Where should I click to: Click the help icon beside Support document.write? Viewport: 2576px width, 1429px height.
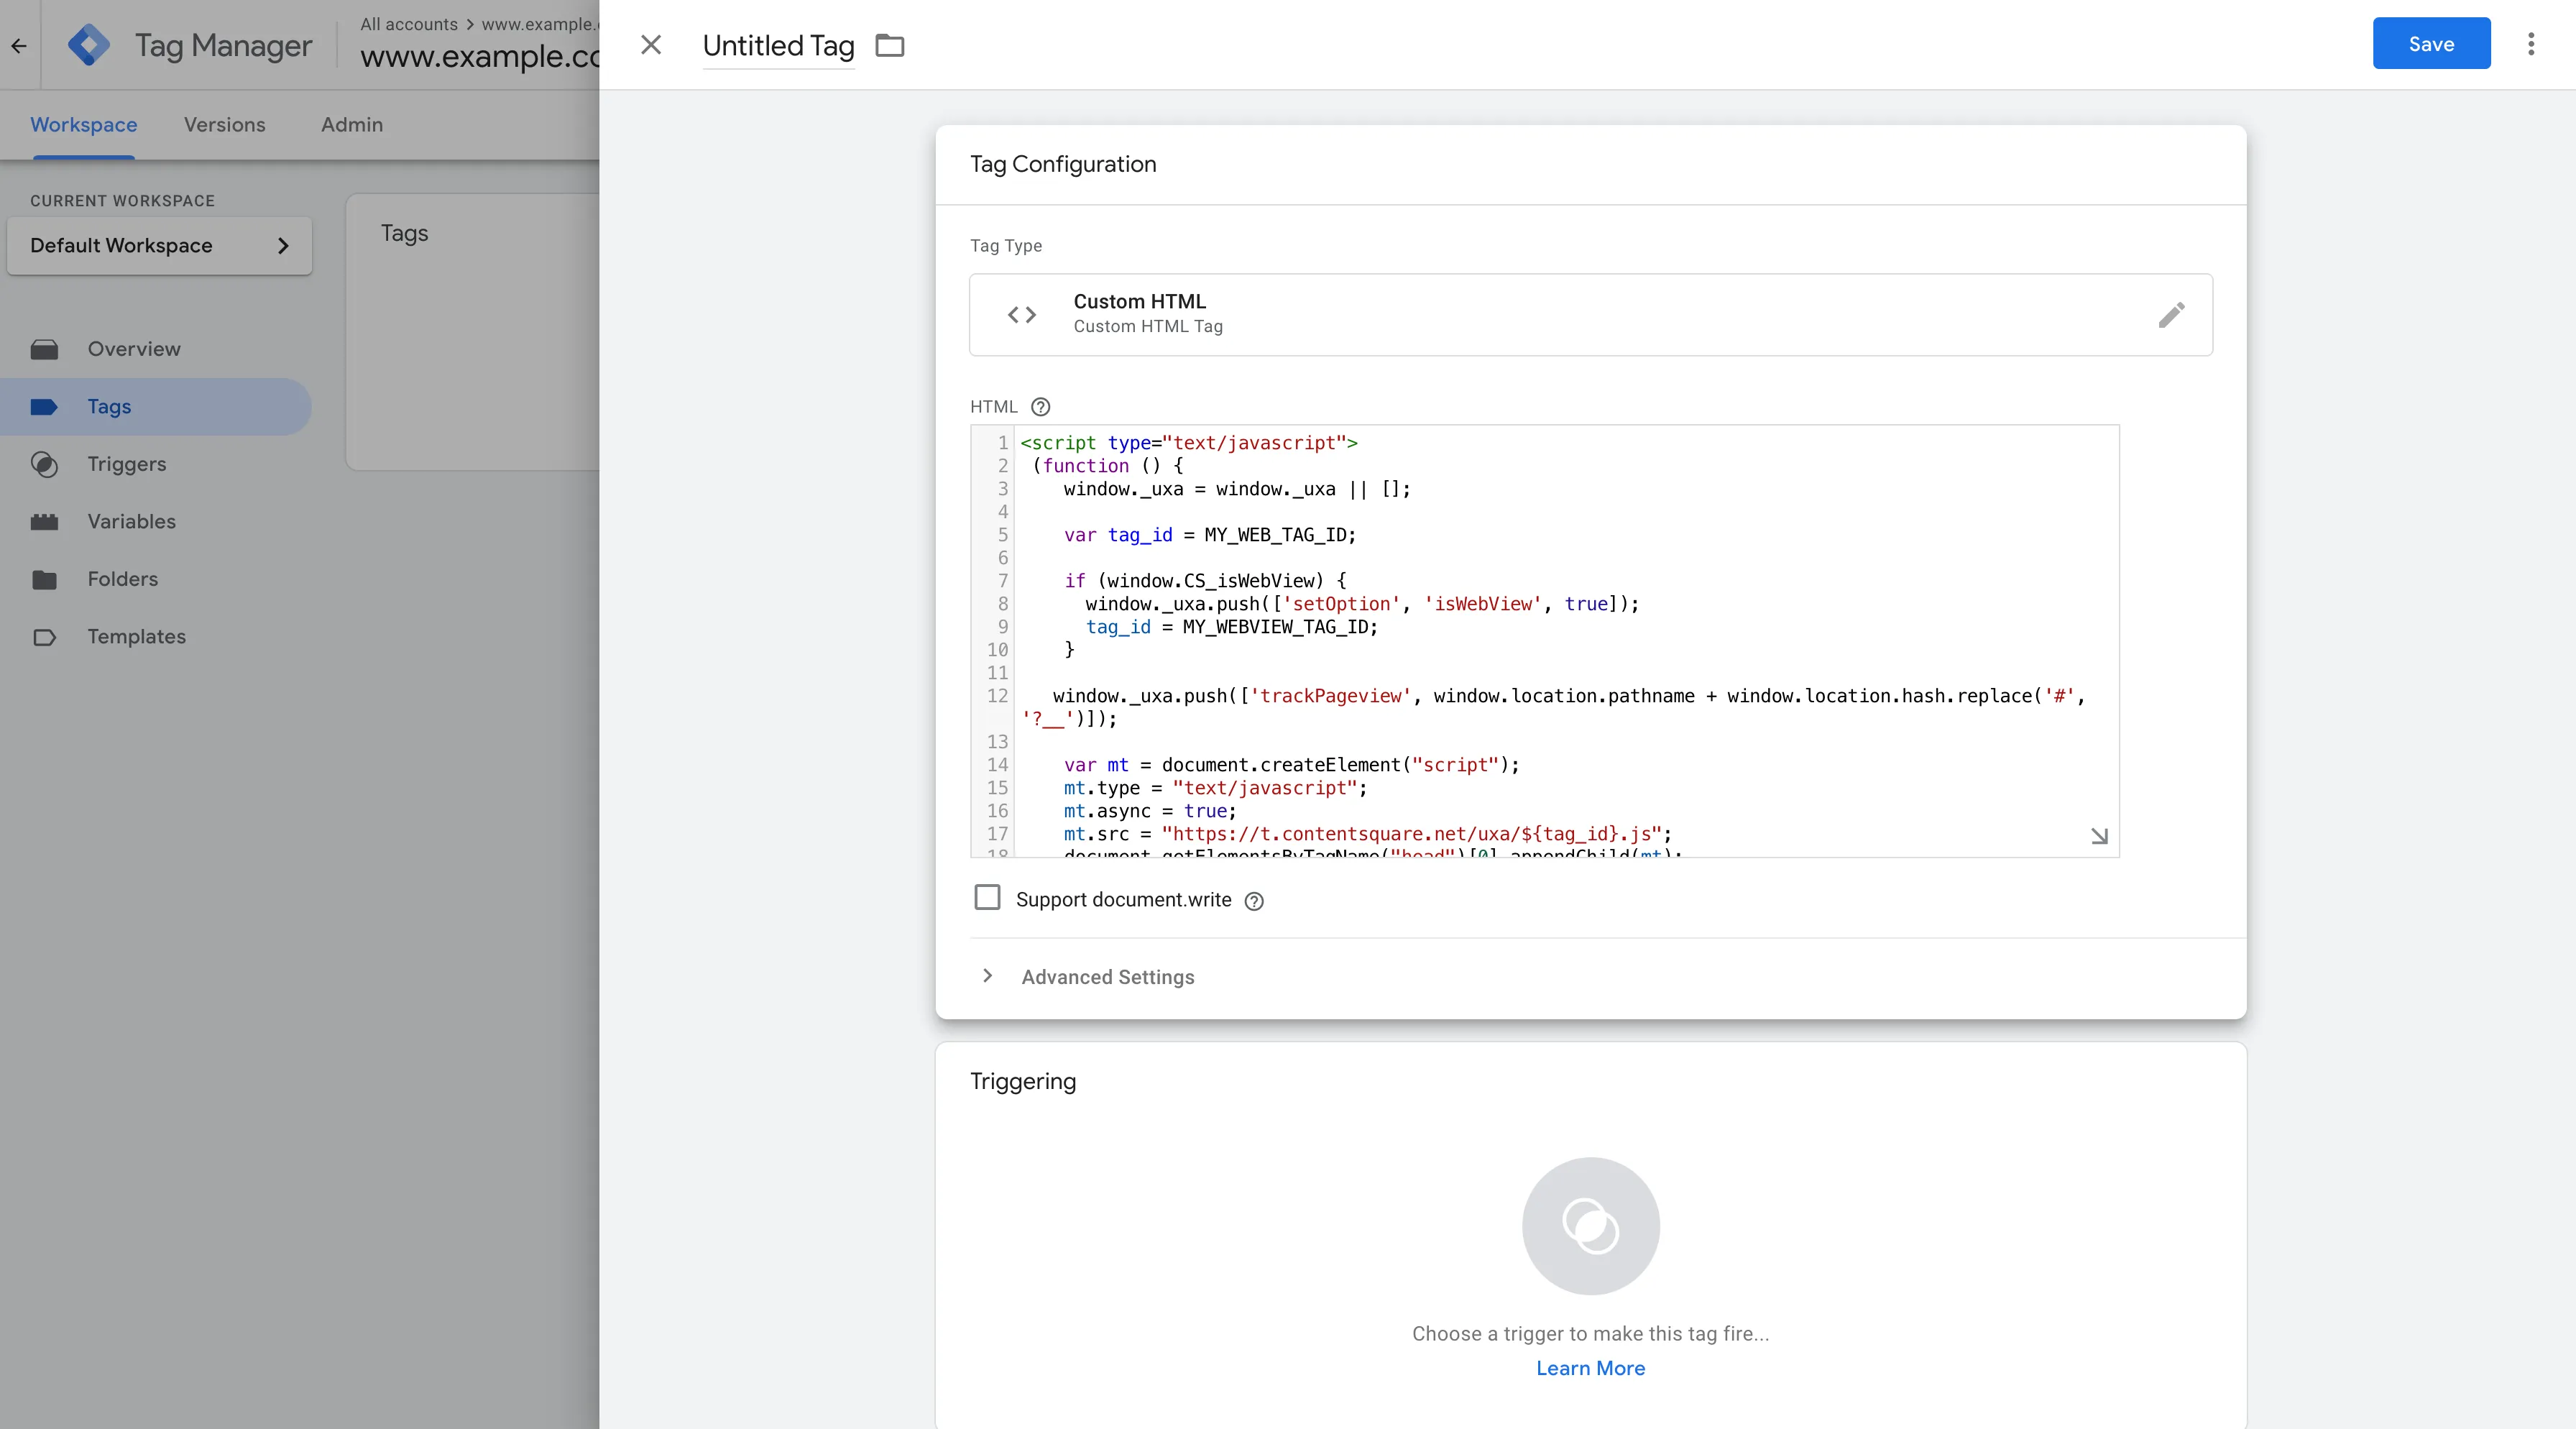[x=1254, y=901]
